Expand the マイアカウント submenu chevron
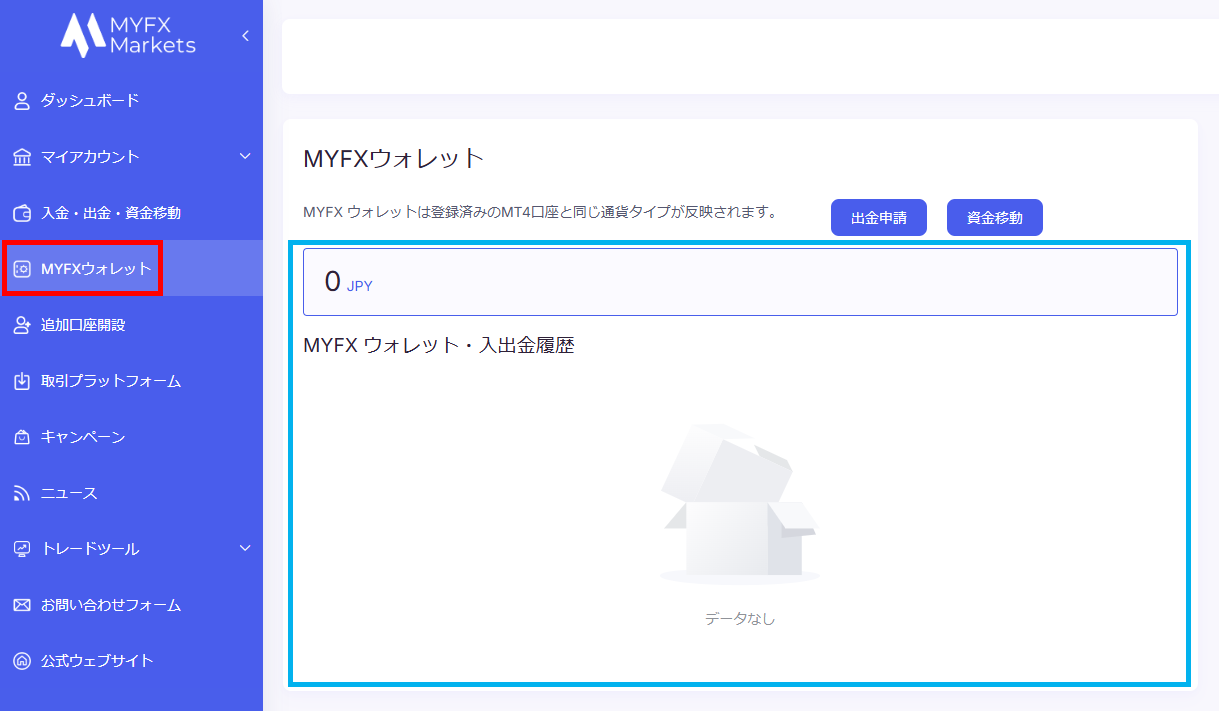Screen dimensions: 1219x711 point(245,157)
